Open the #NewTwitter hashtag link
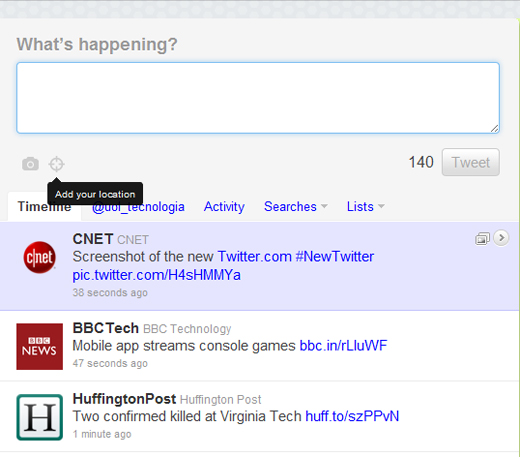520x457 pixels. 334,257
